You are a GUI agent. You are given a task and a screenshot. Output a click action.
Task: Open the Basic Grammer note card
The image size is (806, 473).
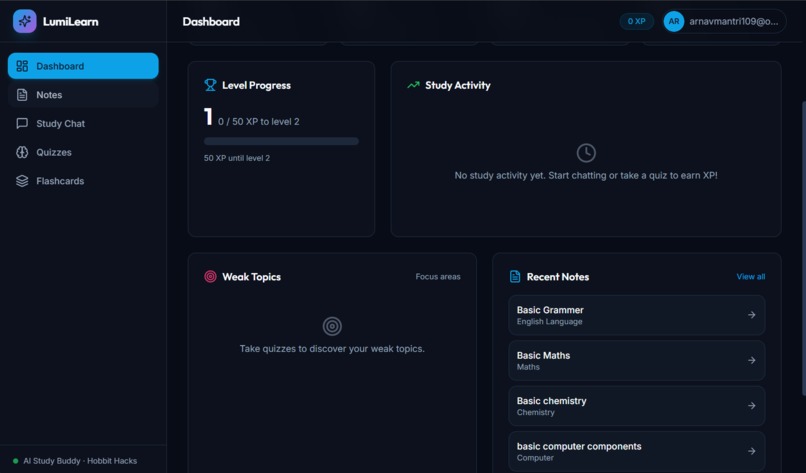(637, 315)
